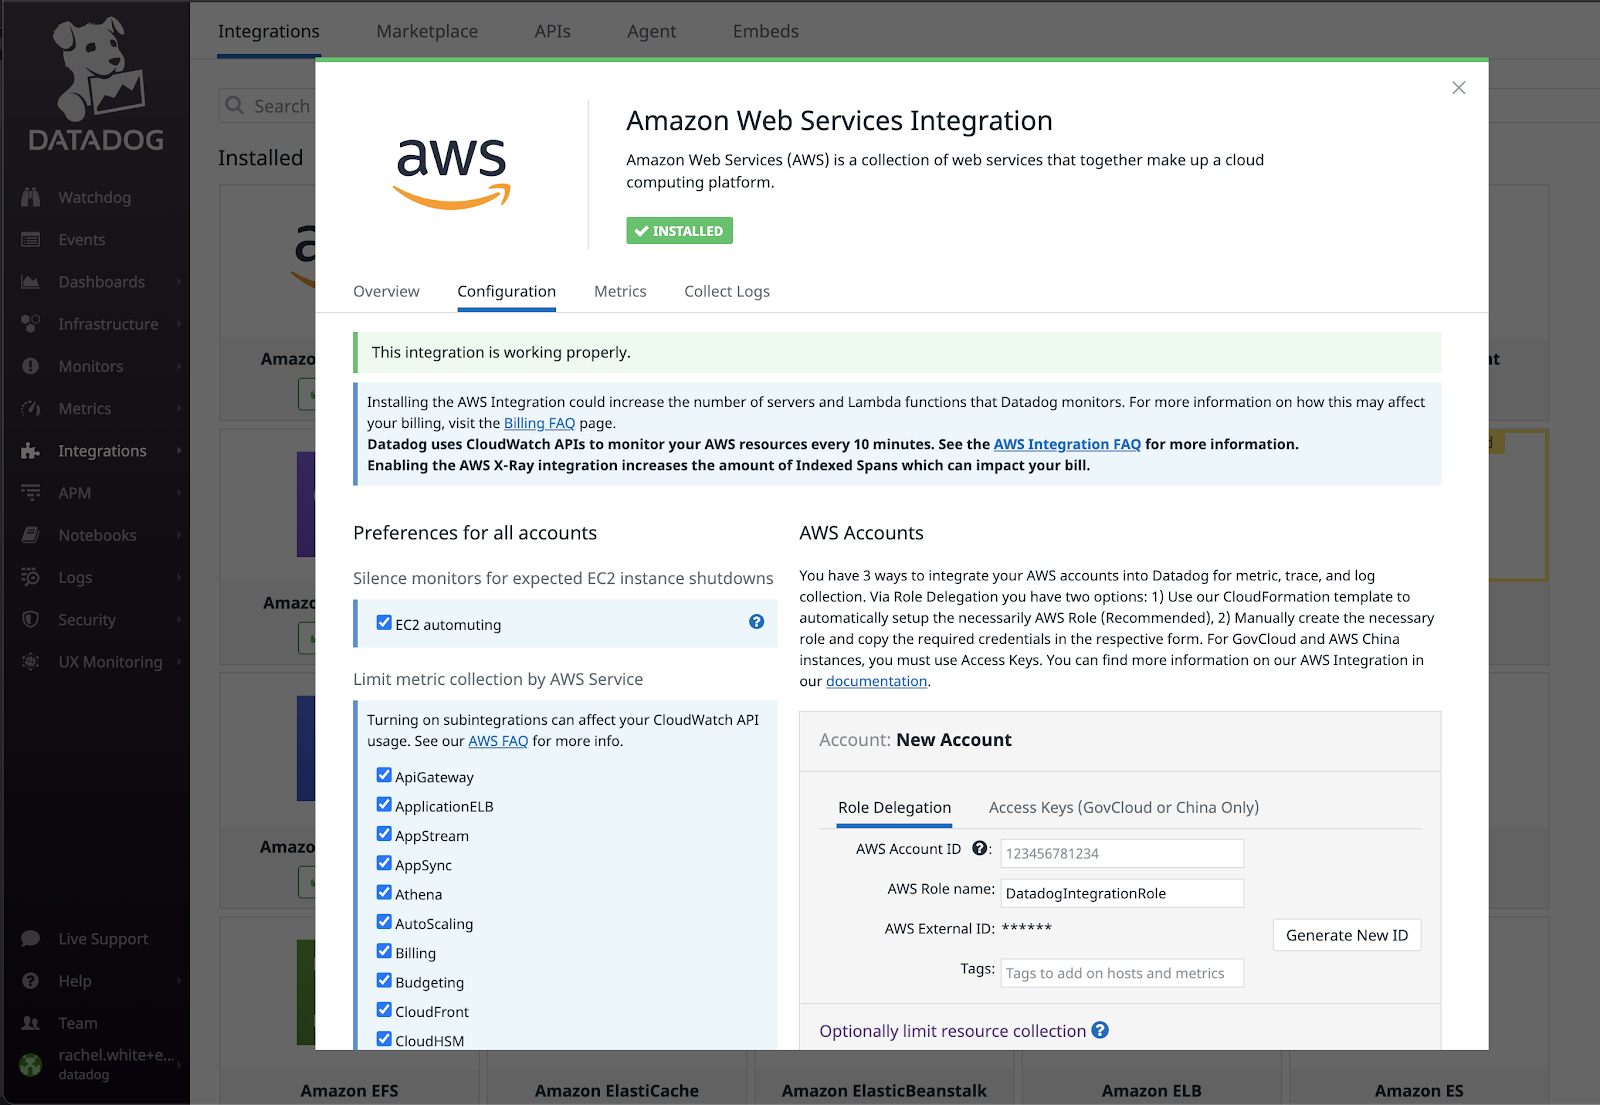The height and width of the screenshot is (1105, 1600).
Task: Select the Role Delegation tab
Action: (x=894, y=807)
